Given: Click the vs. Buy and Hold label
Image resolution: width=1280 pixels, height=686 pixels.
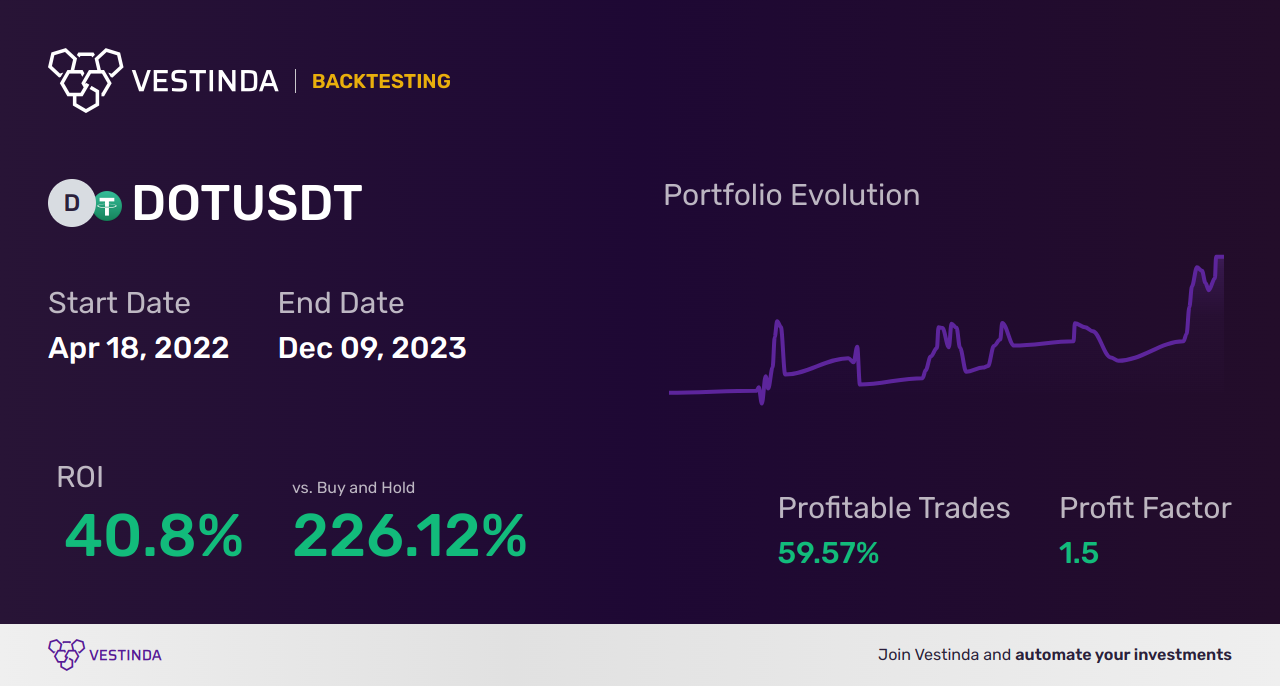Looking at the screenshot, I should pos(353,488).
